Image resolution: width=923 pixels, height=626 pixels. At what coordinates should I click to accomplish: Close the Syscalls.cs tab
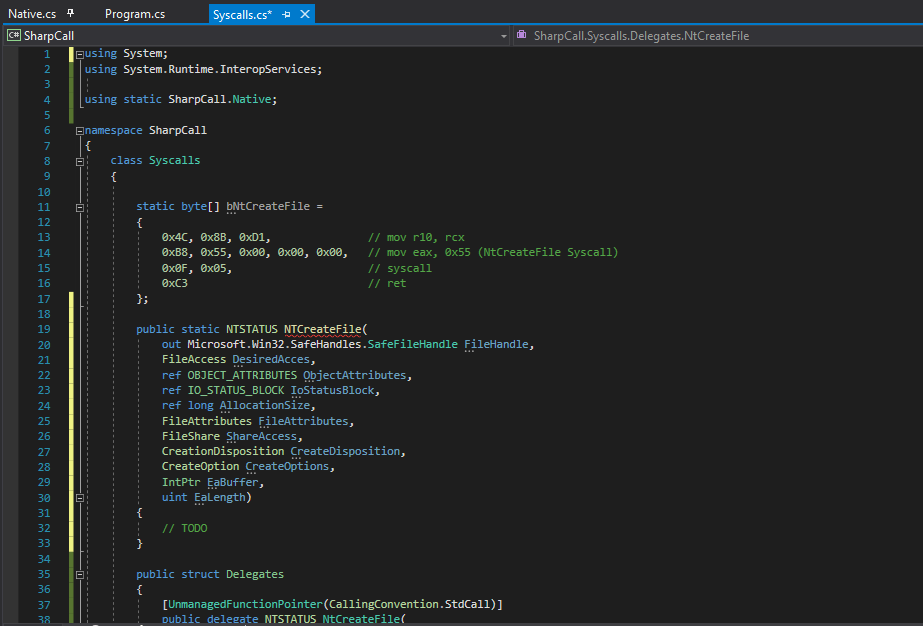(x=305, y=14)
